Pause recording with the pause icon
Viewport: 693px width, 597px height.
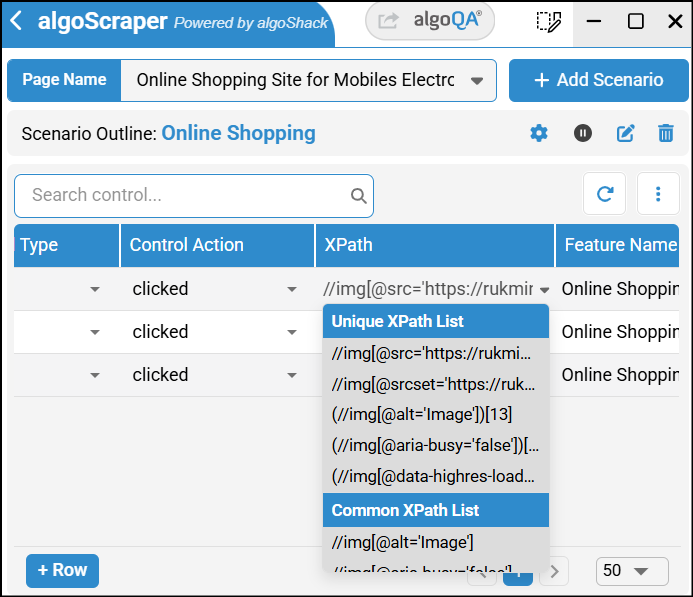pyautogui.click(x=583, y=133)
